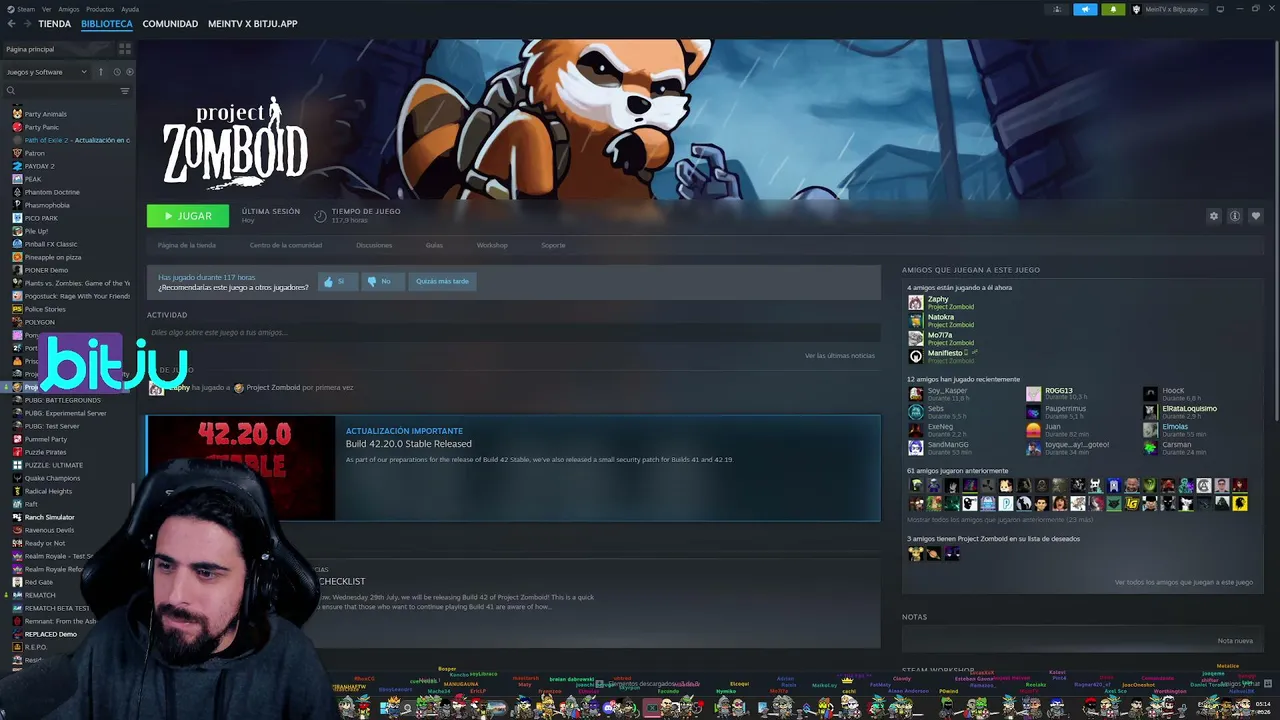Open the Discusiones link
Image resolution: width=1280 pixels, height=720 pixels.
click(x=374, y=245)
